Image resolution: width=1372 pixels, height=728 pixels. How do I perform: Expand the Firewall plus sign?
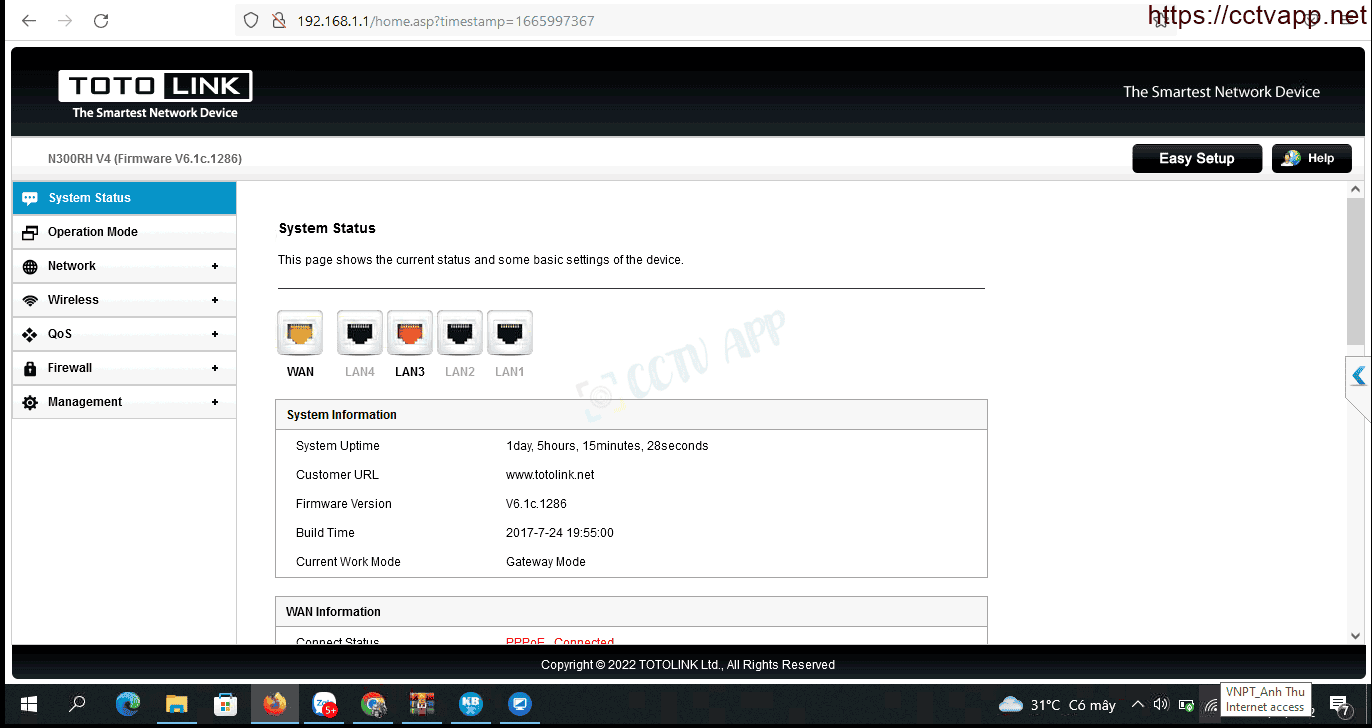215,368
